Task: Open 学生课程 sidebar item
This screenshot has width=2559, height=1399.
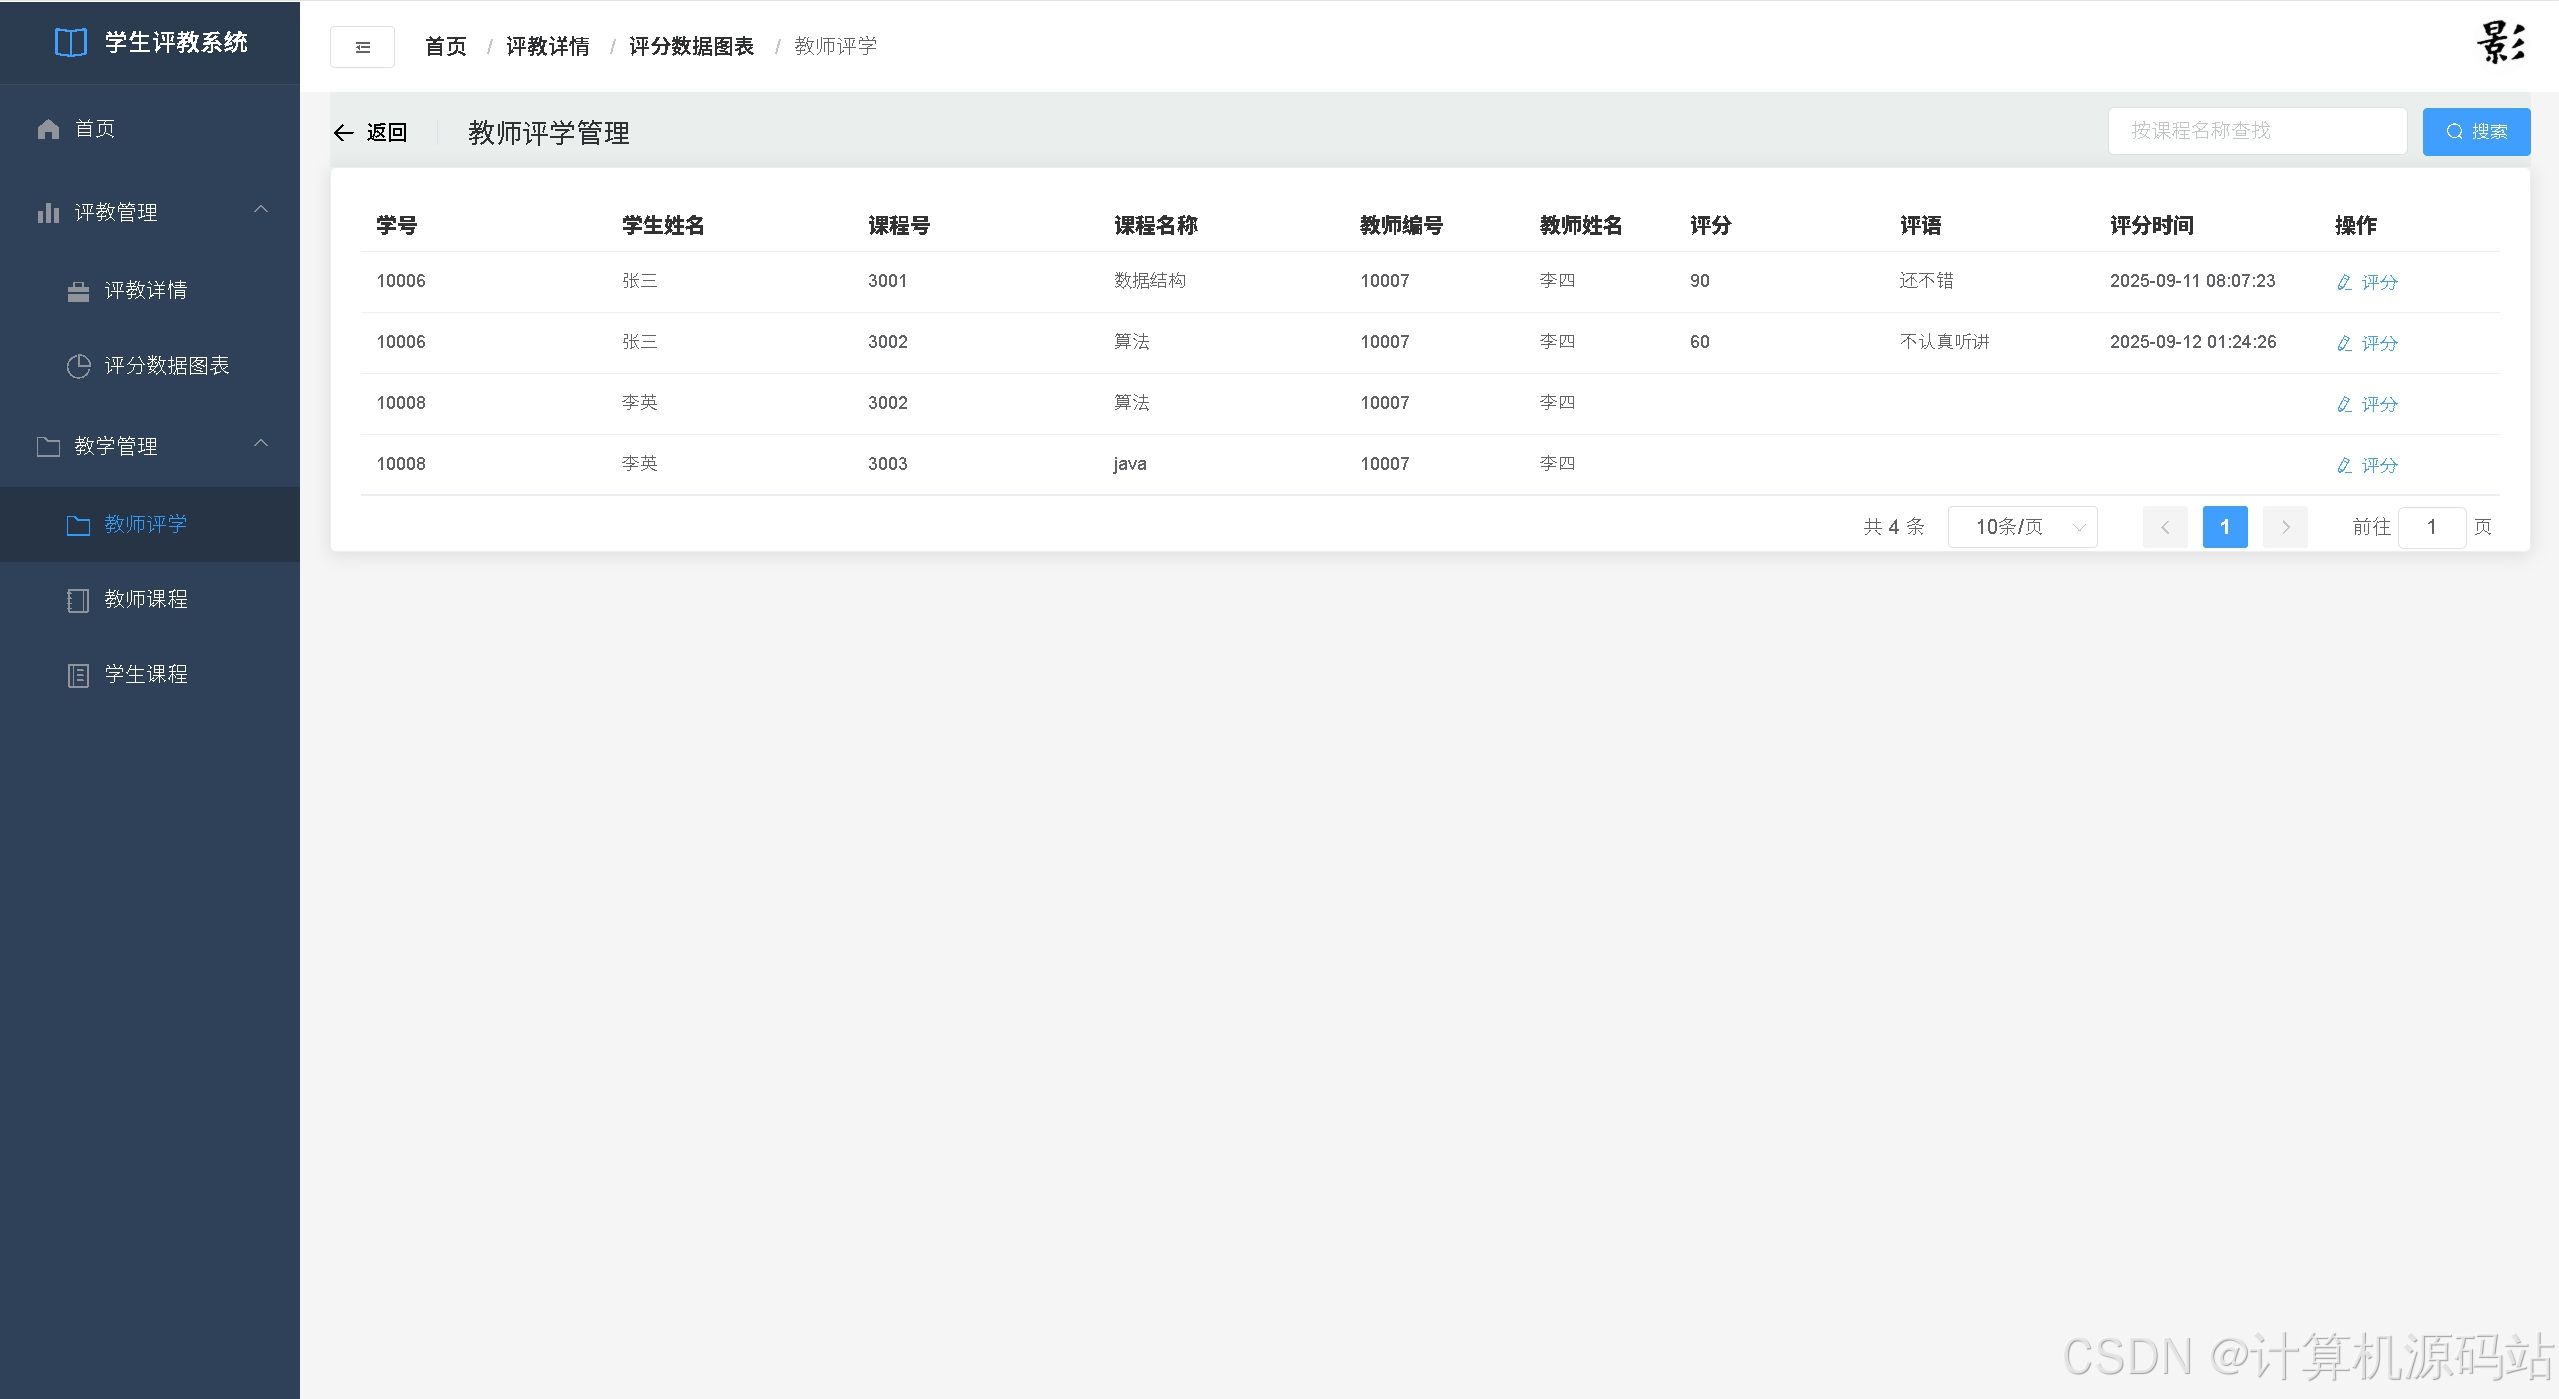Action: (150, 675)
